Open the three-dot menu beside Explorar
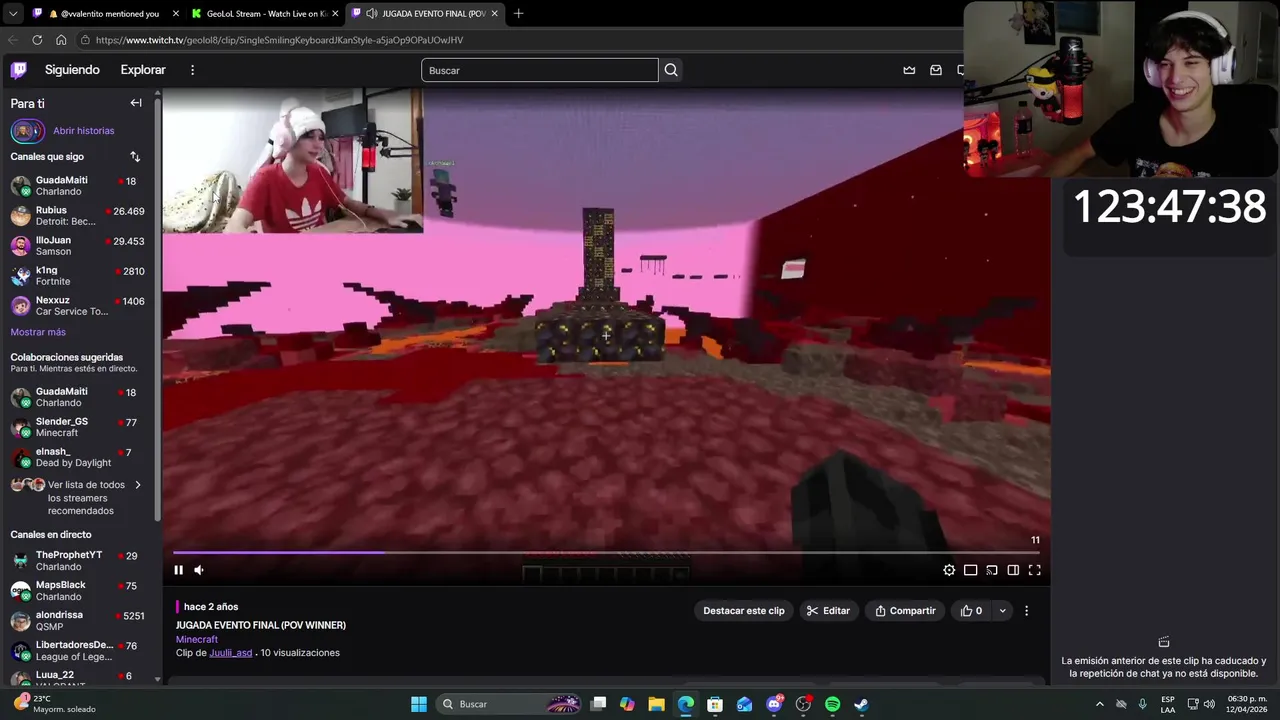This screenshot has width=1280, height=720. coord(193,70)
